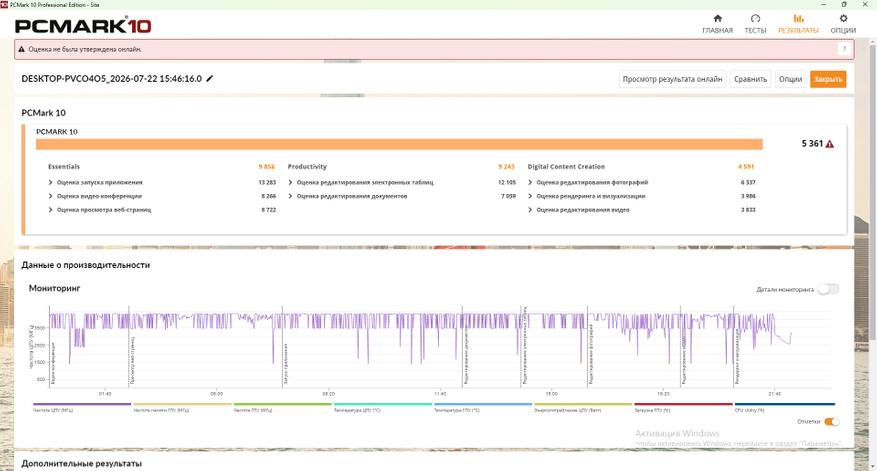Click the spreadsheet score 12 105

pos(507,182)
